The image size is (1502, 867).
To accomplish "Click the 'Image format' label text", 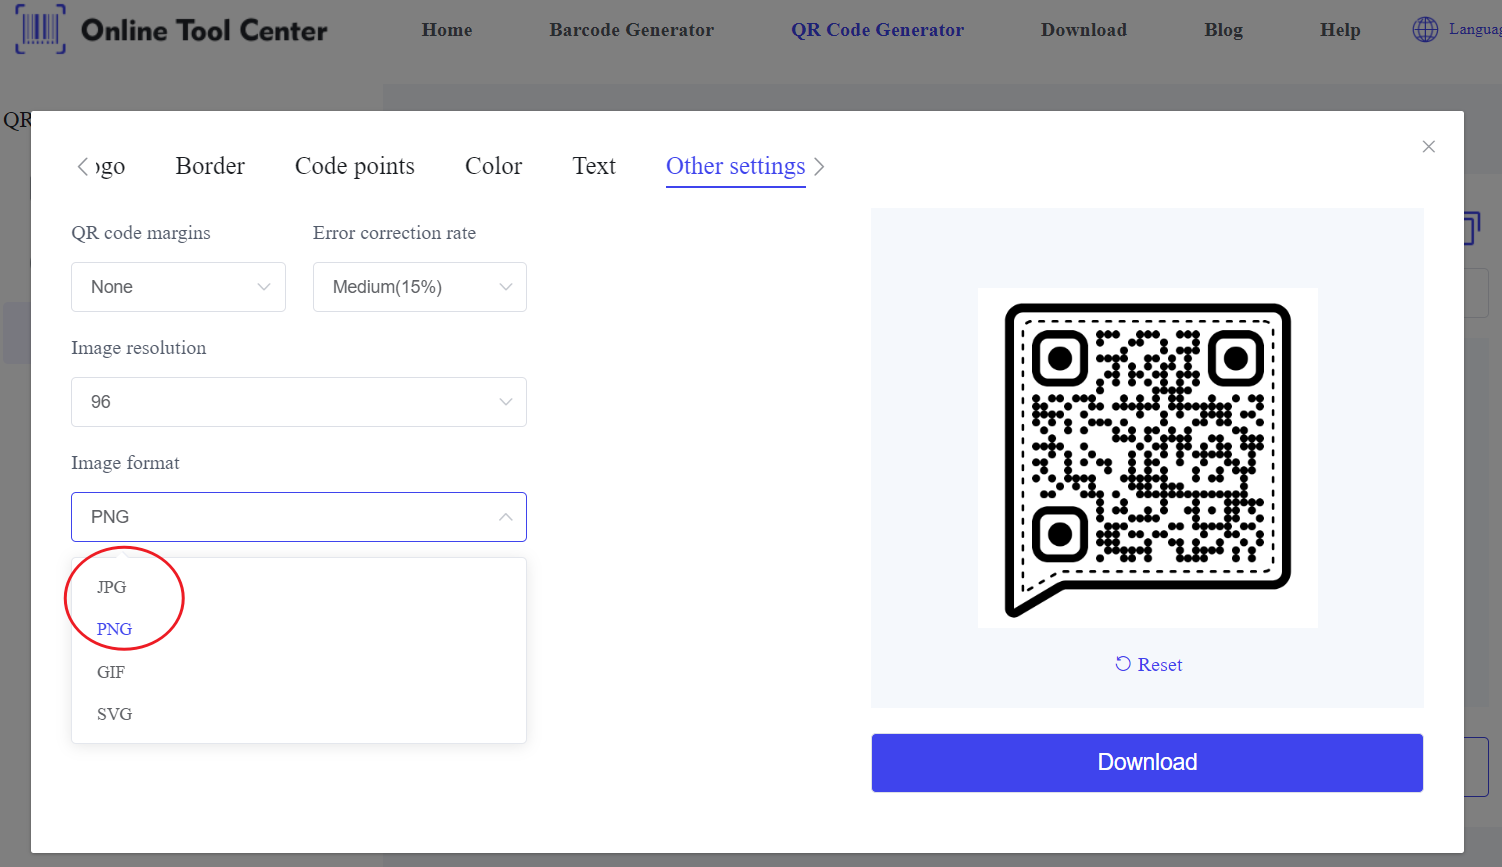I will coord(125,463).
